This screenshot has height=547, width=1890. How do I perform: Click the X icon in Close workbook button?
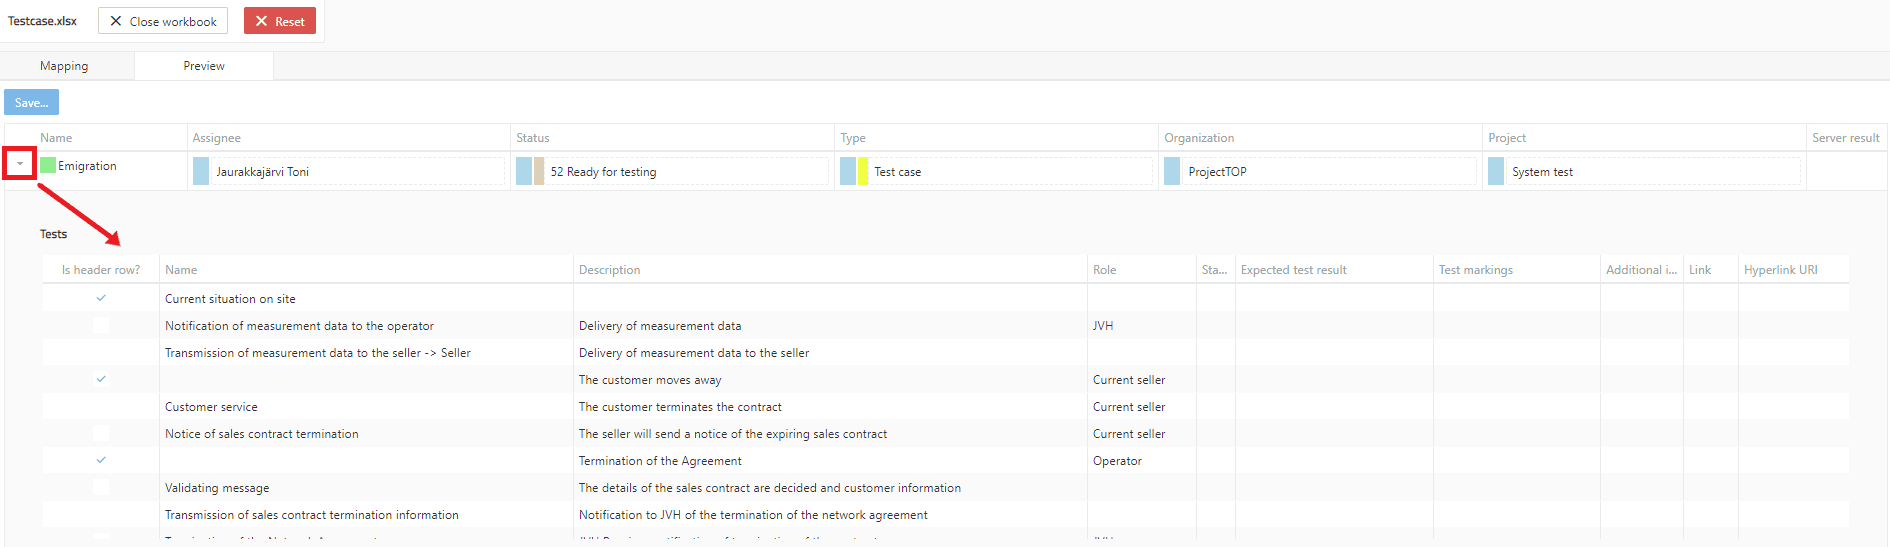coord(116,21)
